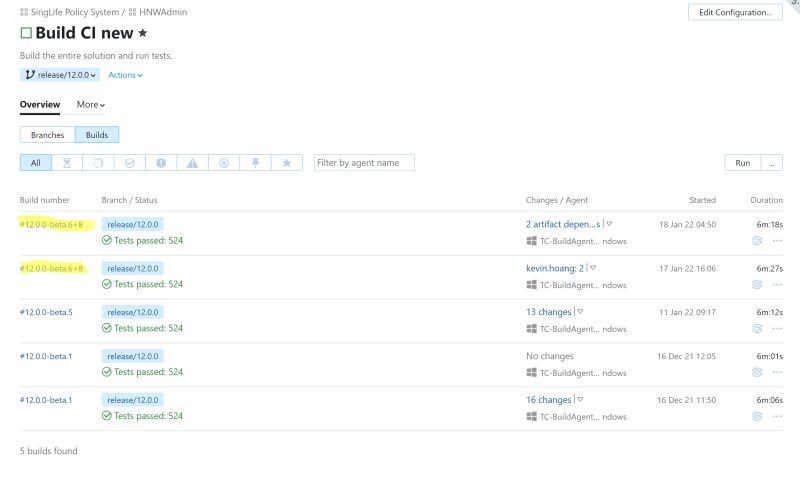The width and height of the screenshot is (800, 481).
Task: Open build #12.0.0-beta.1 started at 11:50
Action: (46, 400)
